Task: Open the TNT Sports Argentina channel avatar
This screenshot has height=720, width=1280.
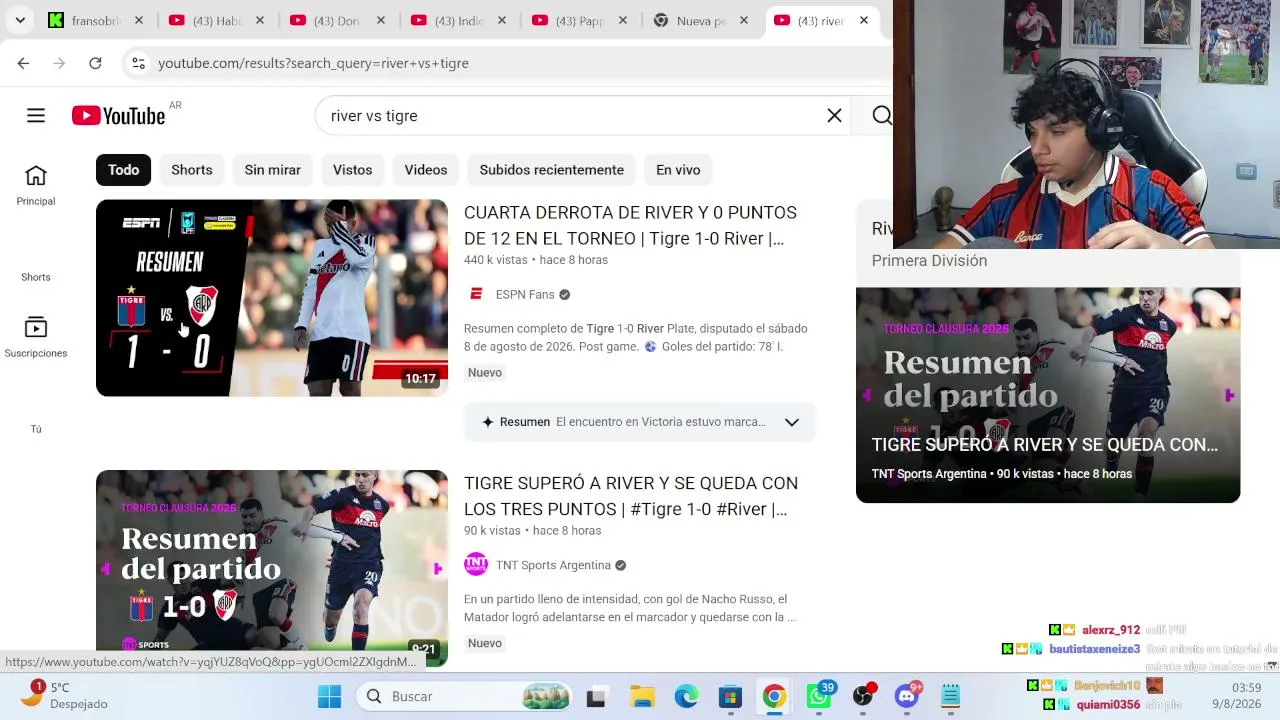Action: click(476, 565)
